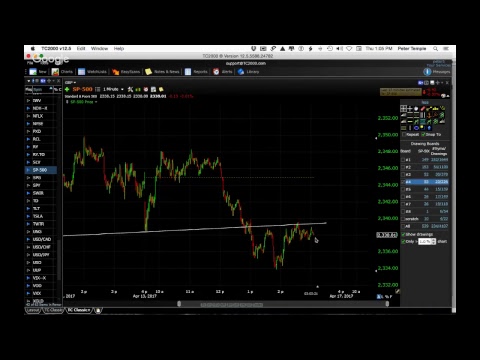Click the list icon beside SP-500 symbol
480x360 pixels.
[x=98, y=89]
